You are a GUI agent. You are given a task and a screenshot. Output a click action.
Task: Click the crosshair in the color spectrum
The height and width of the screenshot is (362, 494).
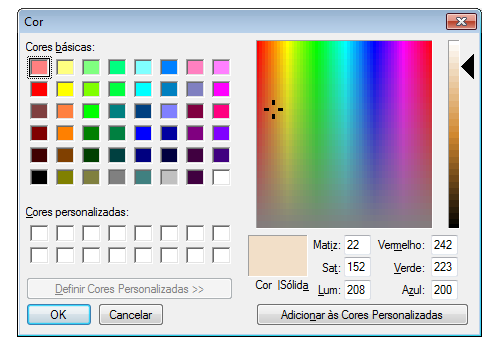(x=273, y=109)
